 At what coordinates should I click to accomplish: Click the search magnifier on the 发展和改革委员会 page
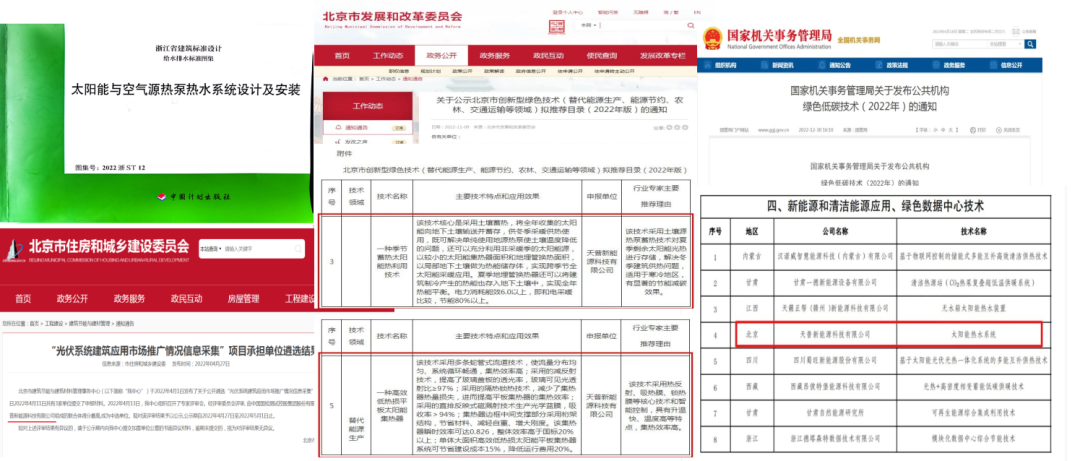coord(691,25)
